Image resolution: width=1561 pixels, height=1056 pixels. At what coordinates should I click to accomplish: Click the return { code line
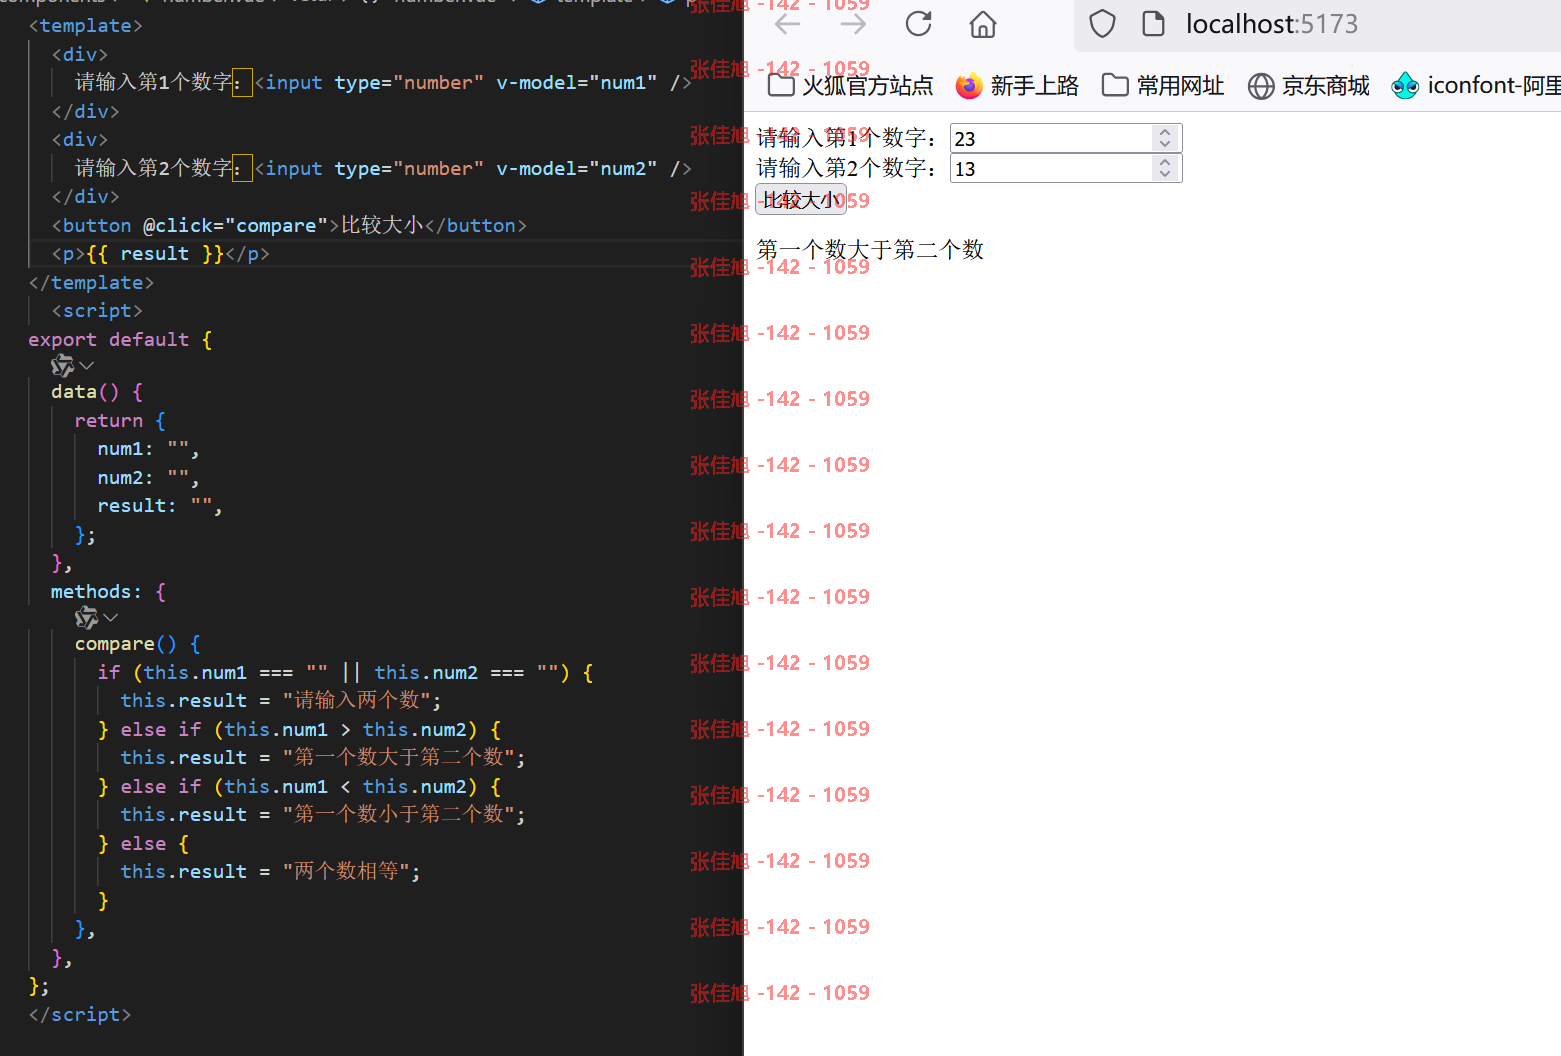pos(120,421)
